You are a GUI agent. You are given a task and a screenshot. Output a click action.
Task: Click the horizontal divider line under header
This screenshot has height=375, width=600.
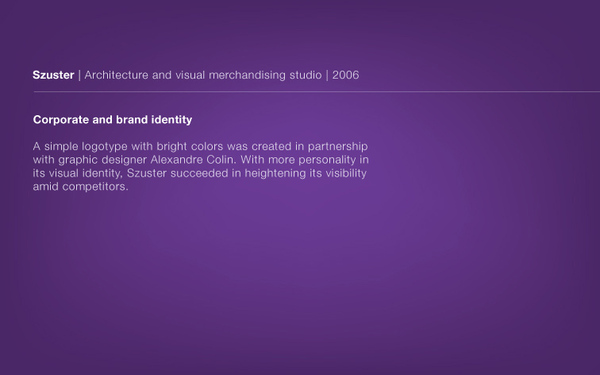(316, 92)
